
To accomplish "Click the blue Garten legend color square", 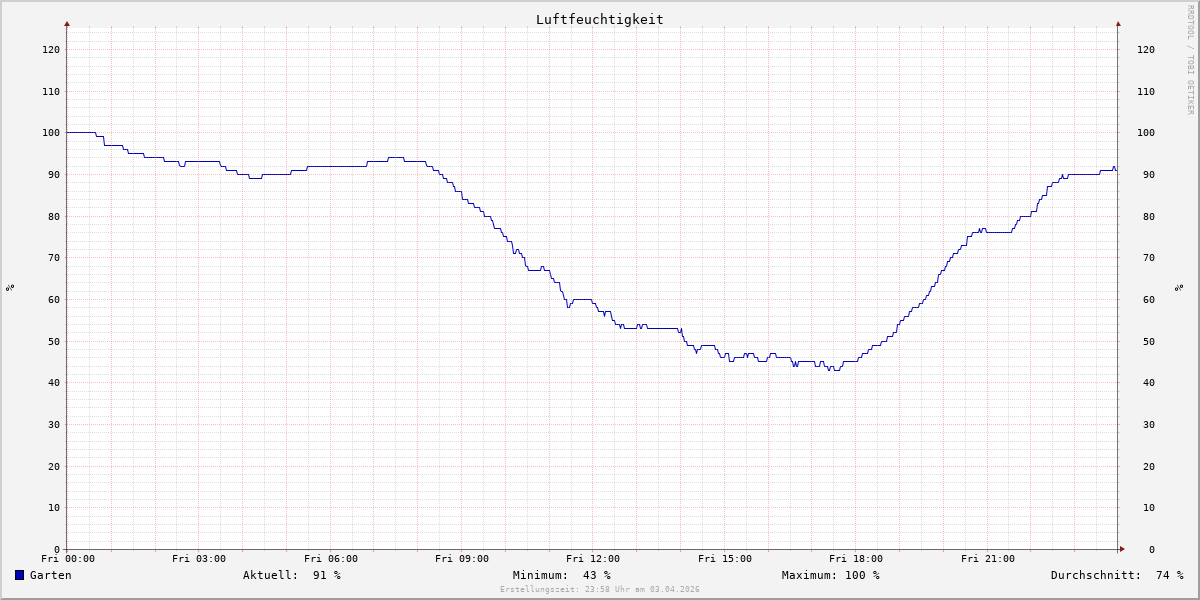I will point(19,575).
